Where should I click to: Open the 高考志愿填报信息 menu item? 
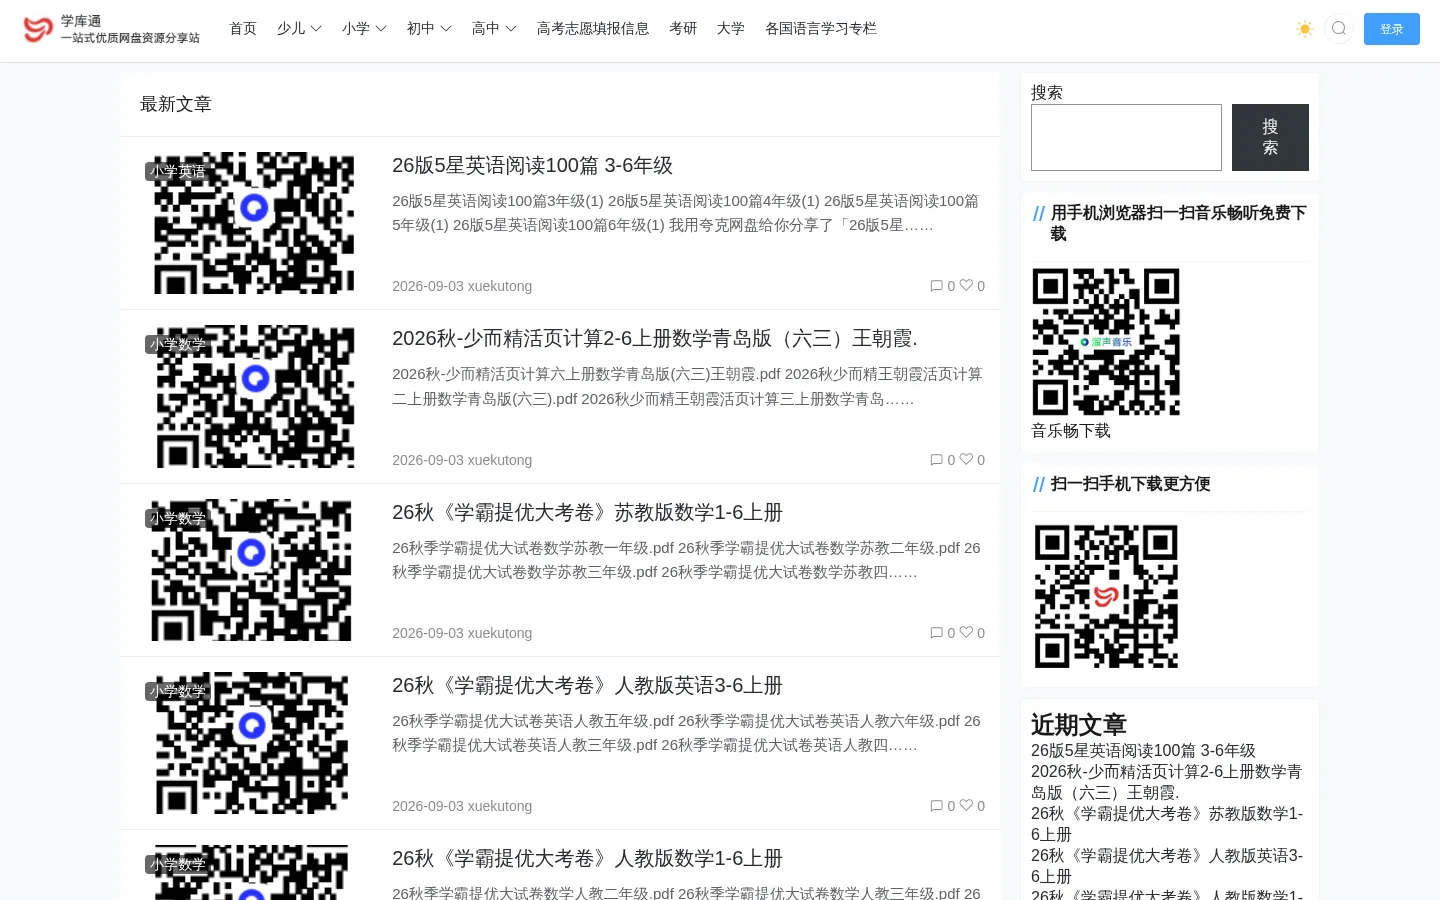(593, 29)
